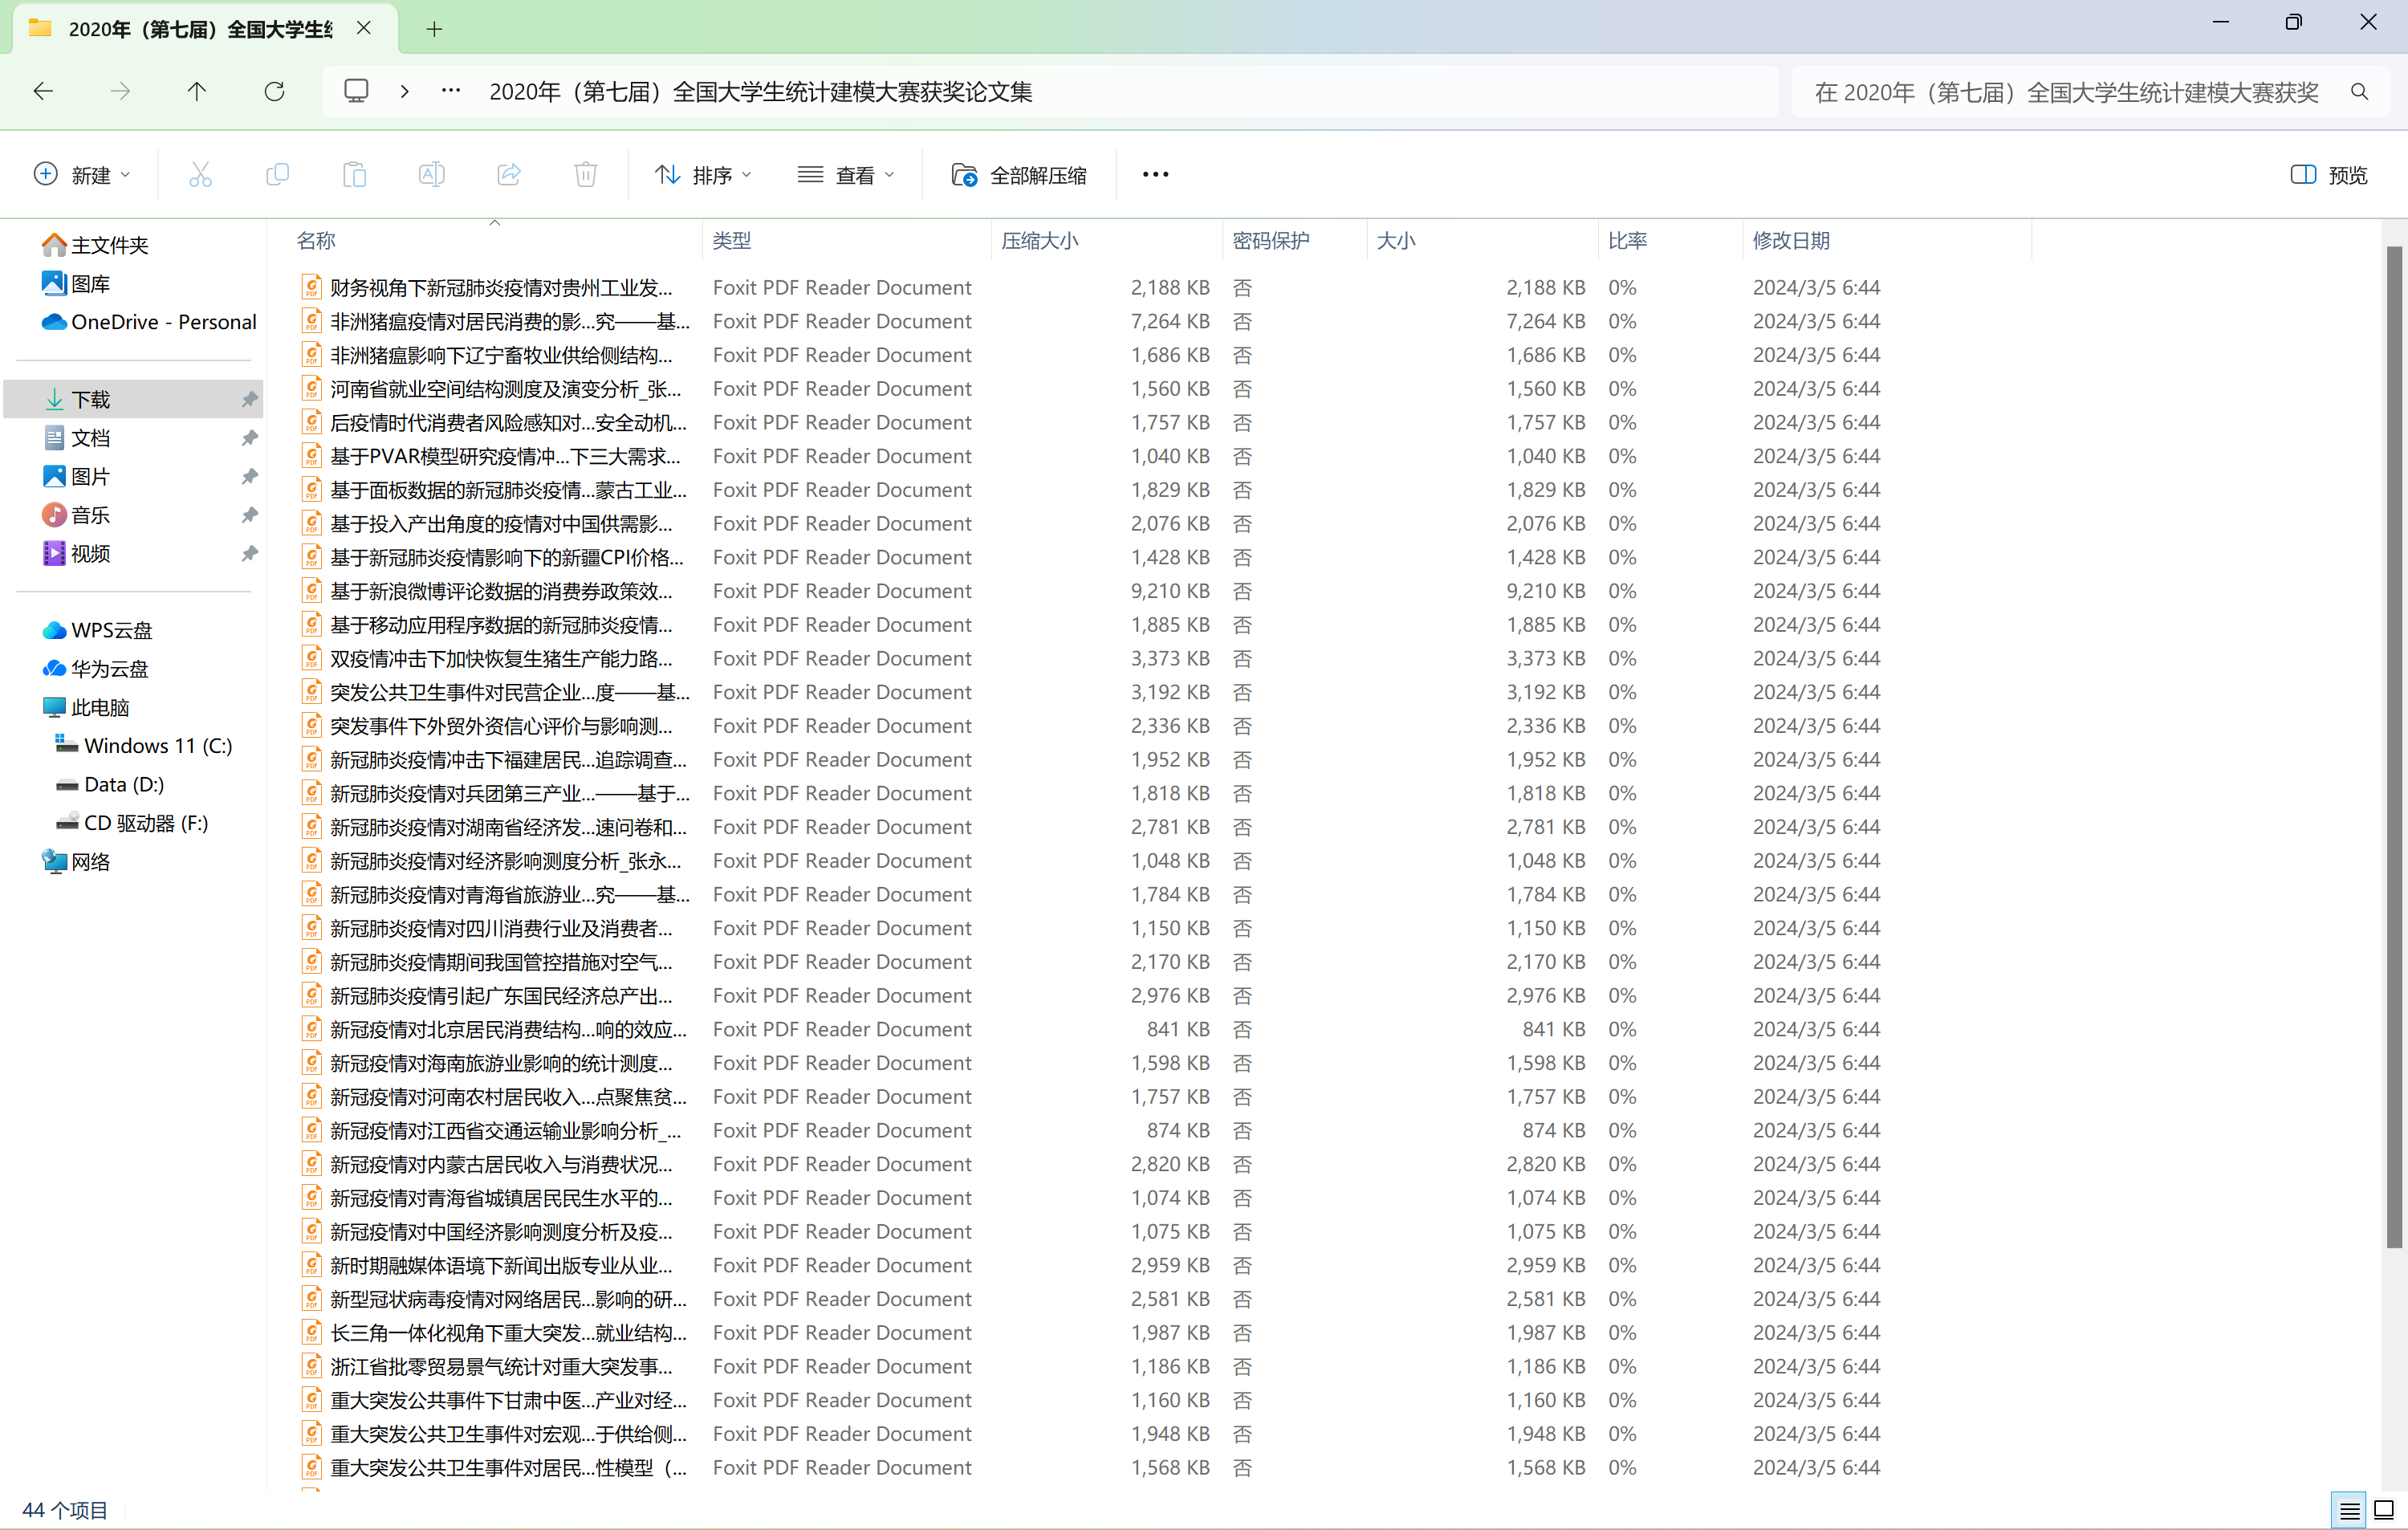Sort by 修改日期 column header
The image size is (2408, 1530).
click(x=1790, y=241)
